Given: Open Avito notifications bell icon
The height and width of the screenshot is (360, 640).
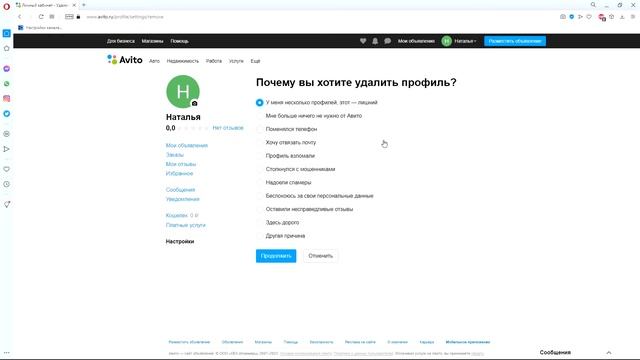Looking at the screenshot, I should point(375,41).
